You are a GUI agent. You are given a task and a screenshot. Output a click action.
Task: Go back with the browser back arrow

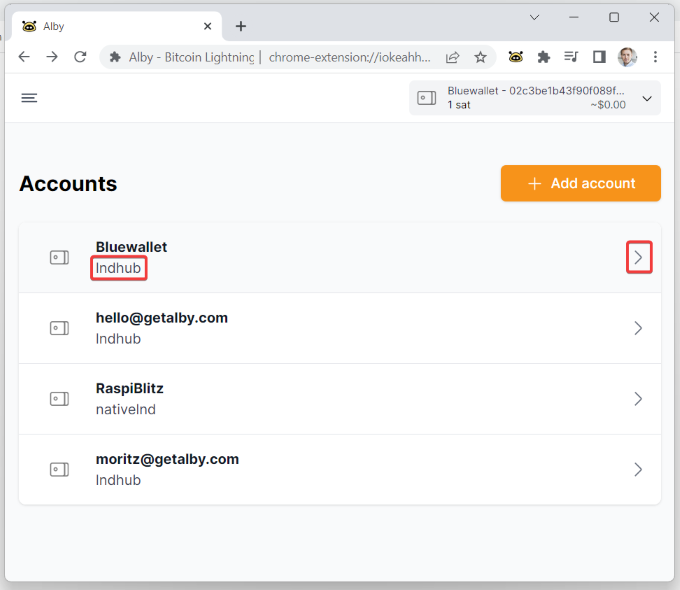point(24,57)
